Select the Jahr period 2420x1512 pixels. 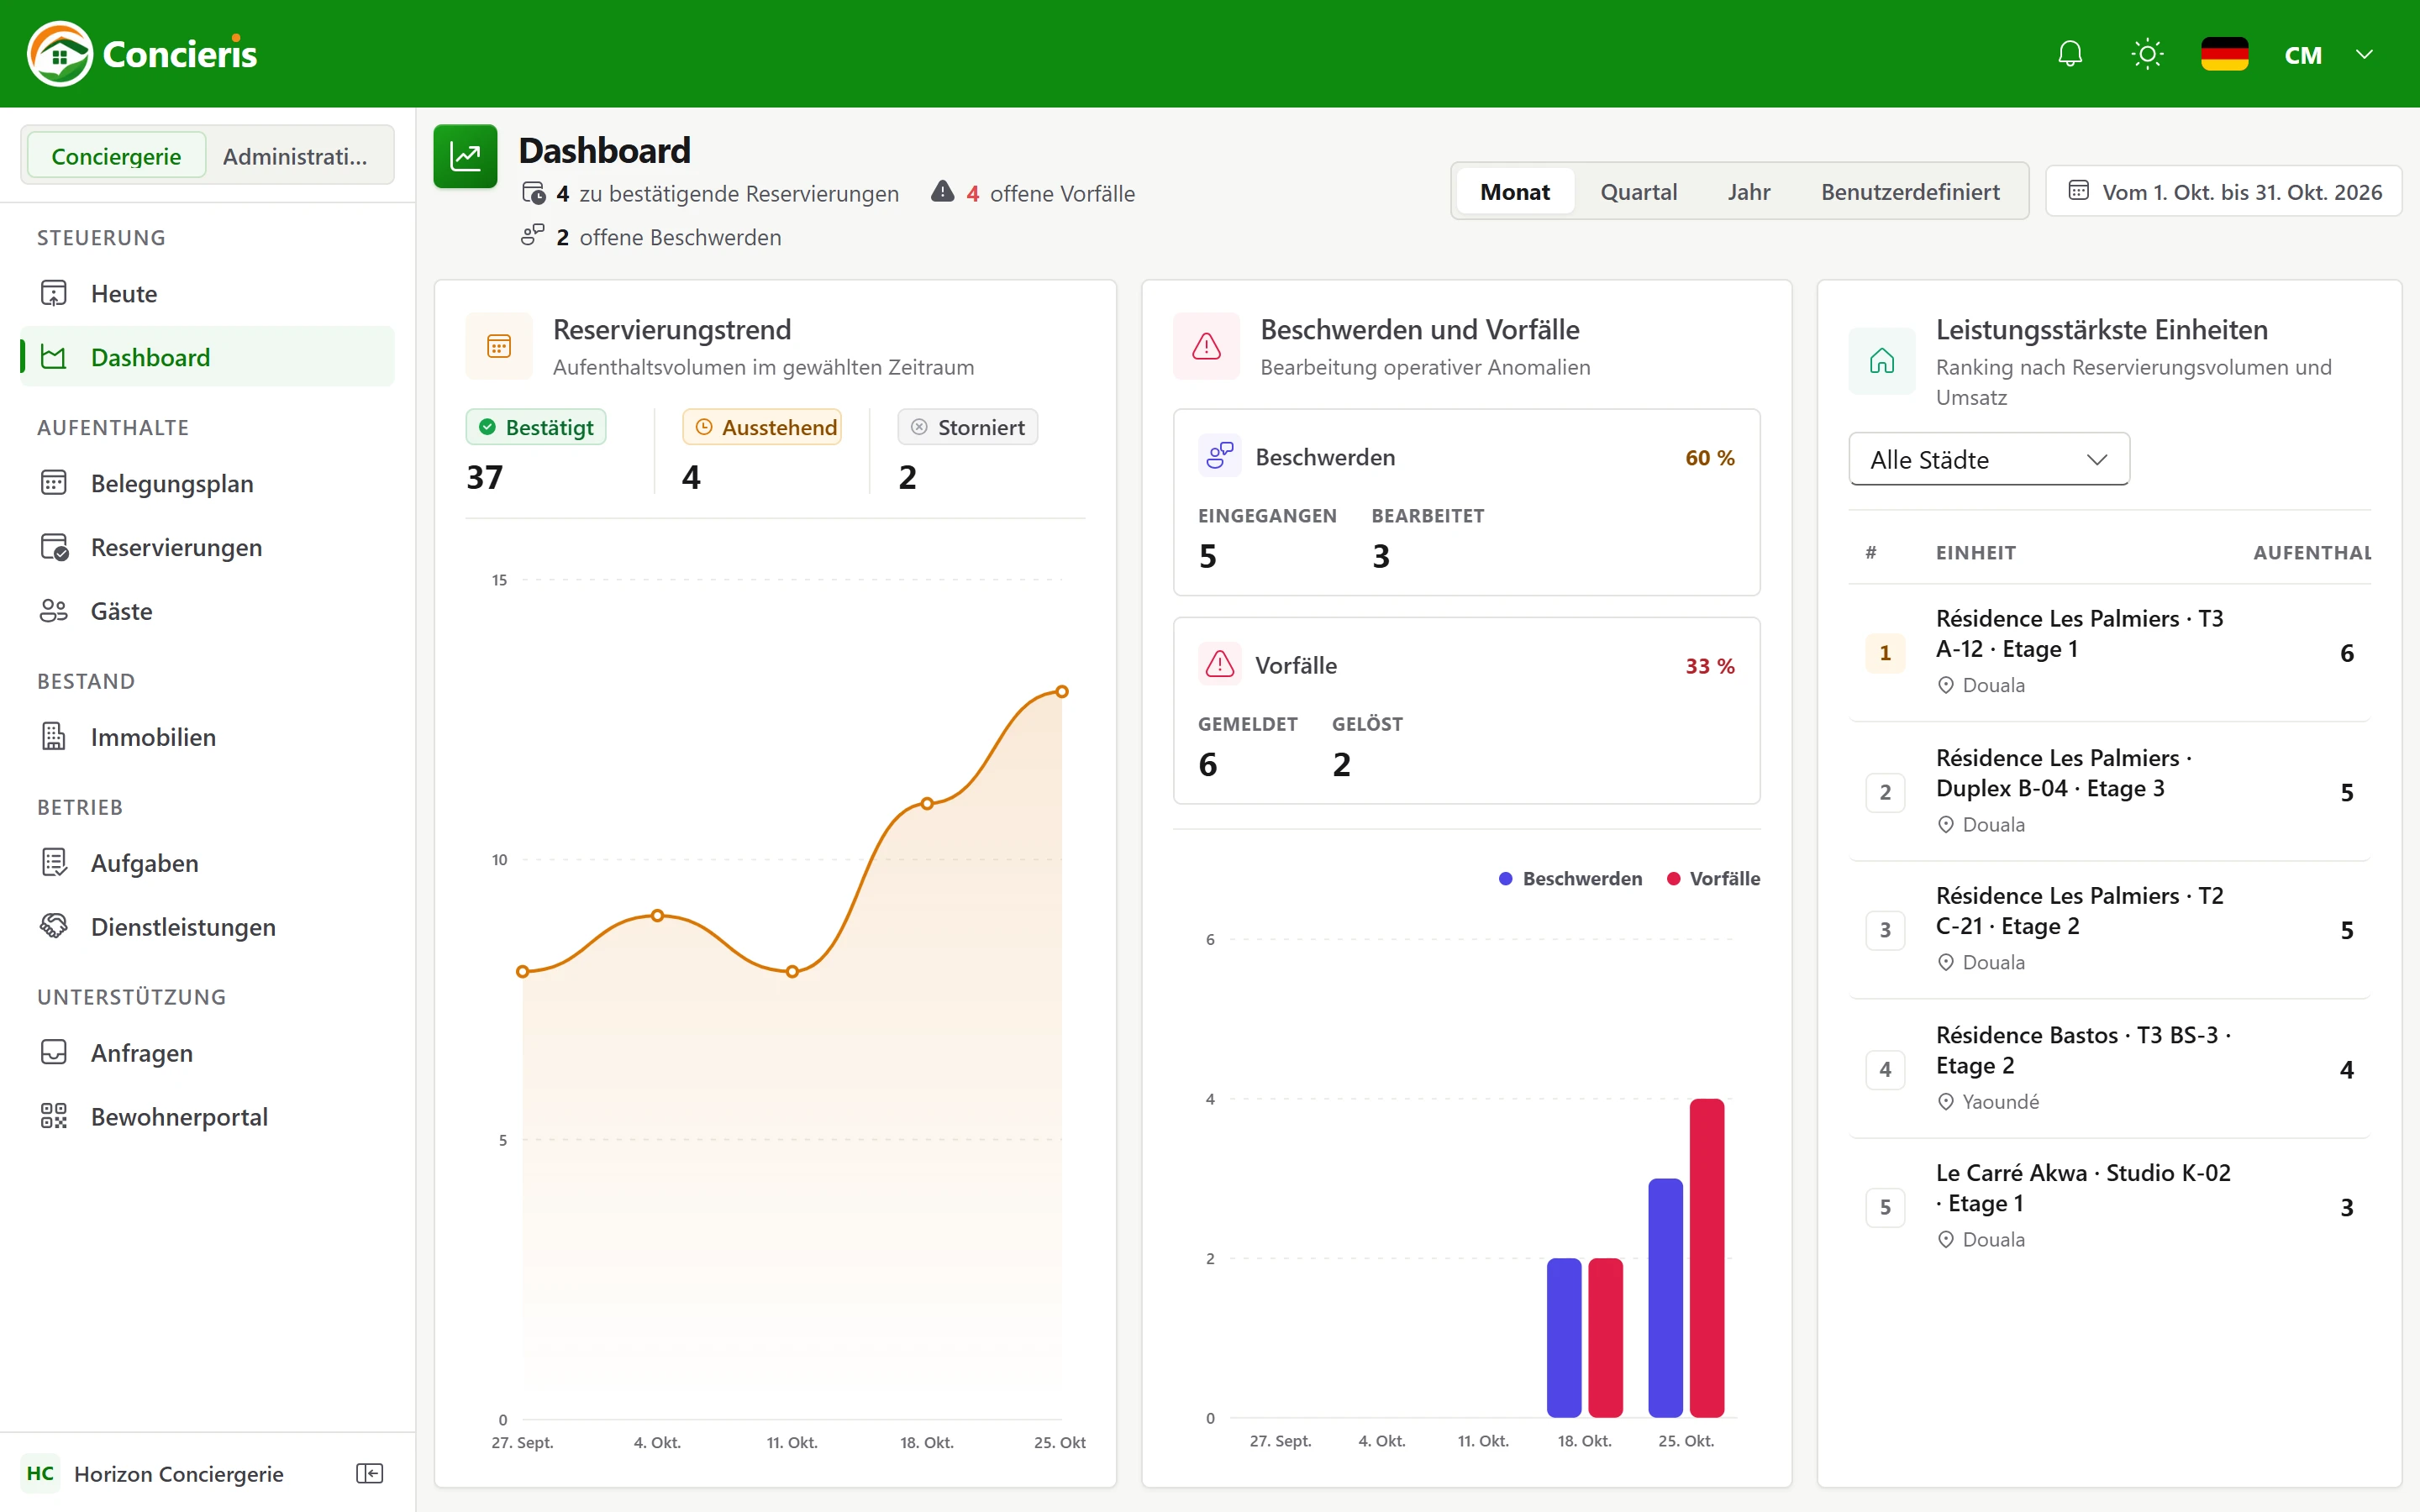(1748, 191)
